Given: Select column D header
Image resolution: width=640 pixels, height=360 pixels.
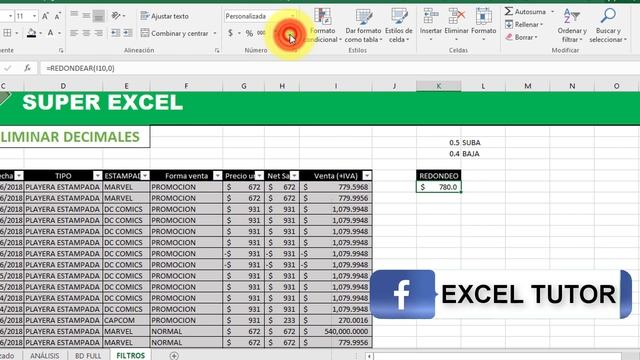Looking at the screenshot, I should [63, 86].
